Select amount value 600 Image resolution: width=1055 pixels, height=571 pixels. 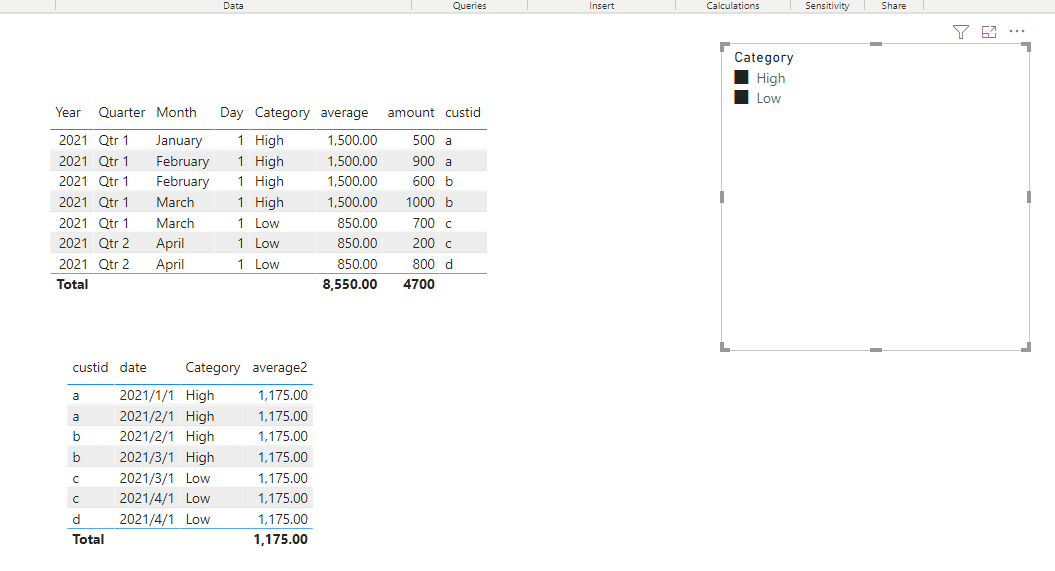(x=423, y=182)
